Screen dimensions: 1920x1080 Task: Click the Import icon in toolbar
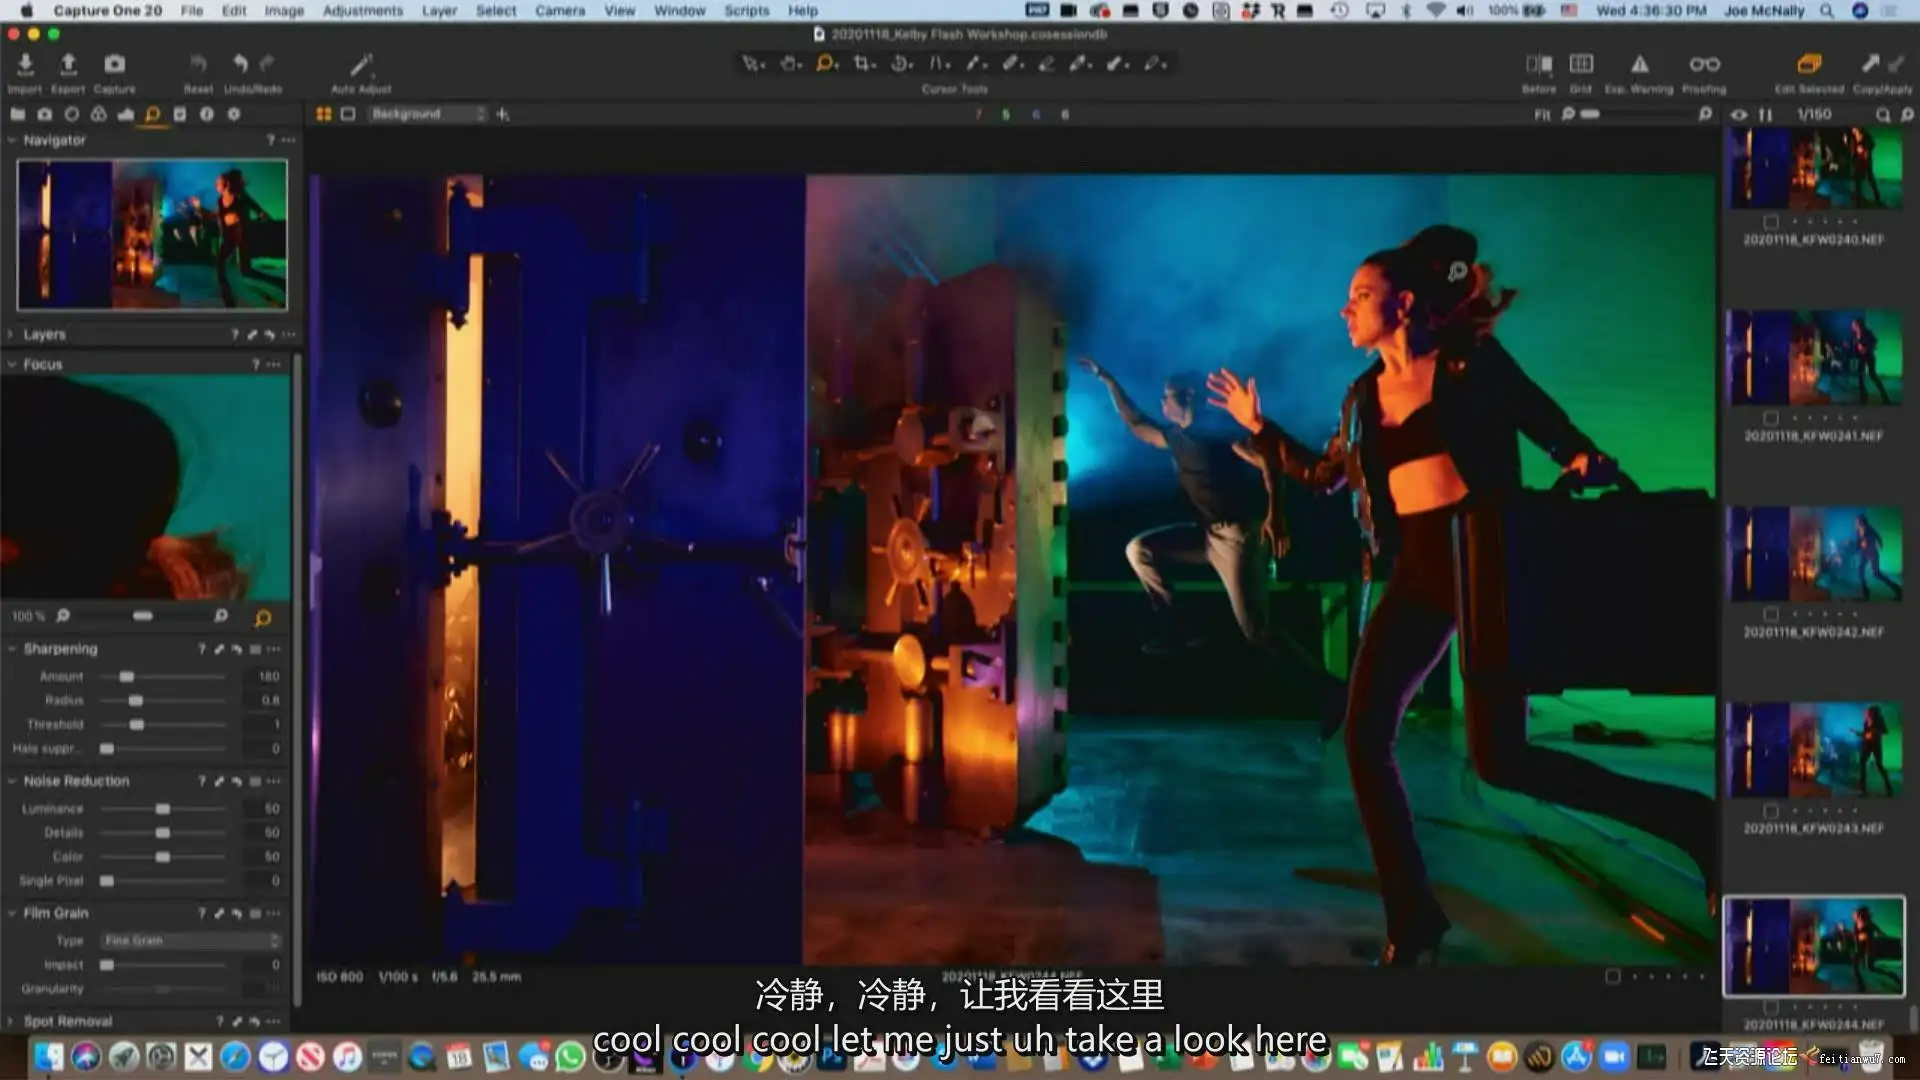[x=25, y=66]
